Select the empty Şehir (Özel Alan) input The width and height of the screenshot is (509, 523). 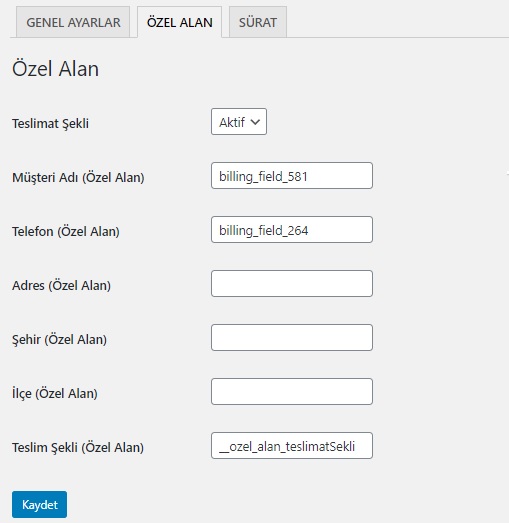(x=292, y=338)
